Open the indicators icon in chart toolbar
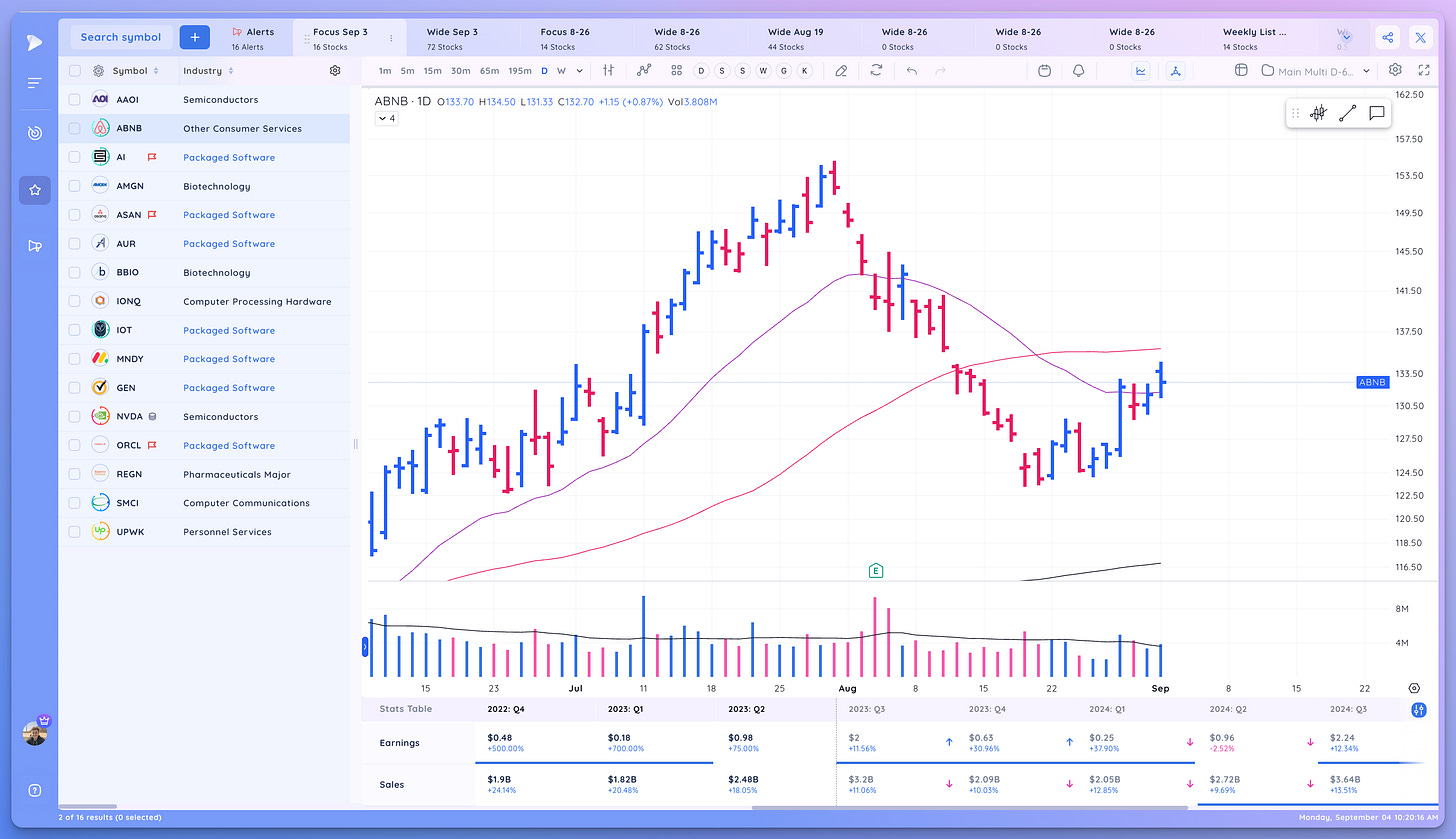1456x839 pixels. point(646,70)
